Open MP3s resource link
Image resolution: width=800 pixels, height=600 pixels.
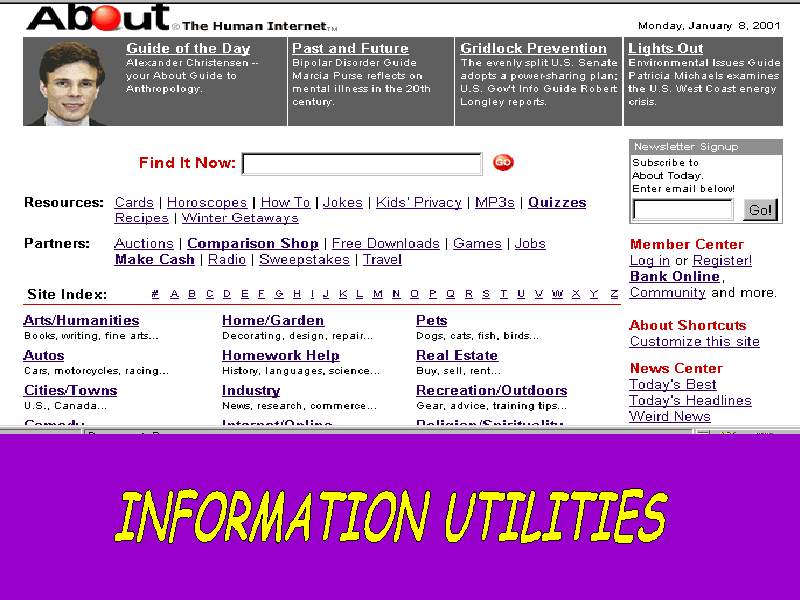[x=494, y=203]
